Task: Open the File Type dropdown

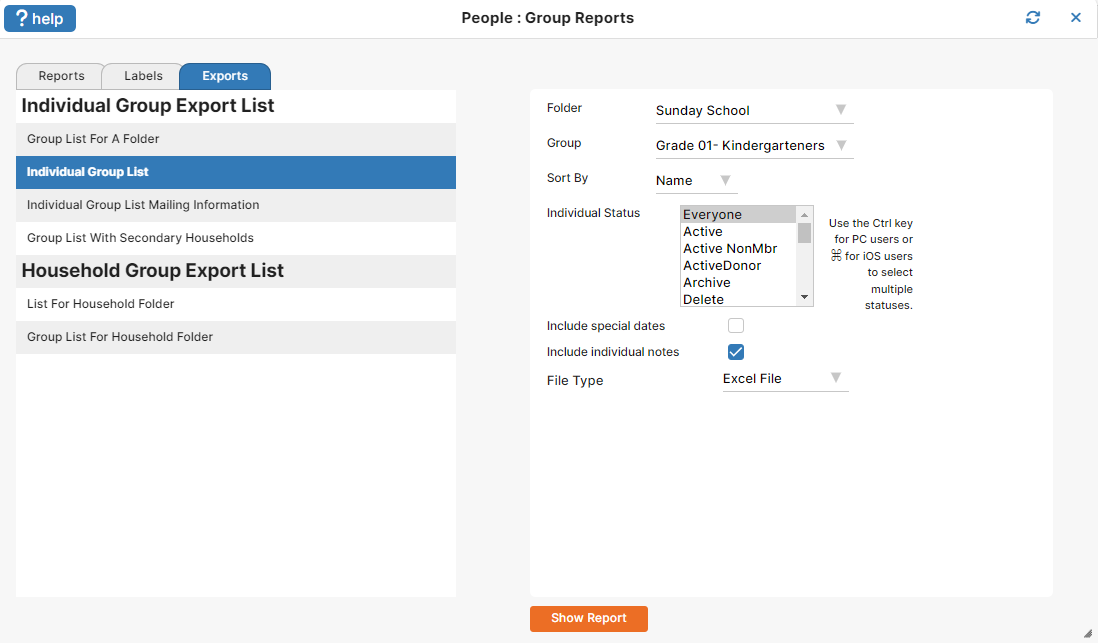Action: click(x=785, y=379)
